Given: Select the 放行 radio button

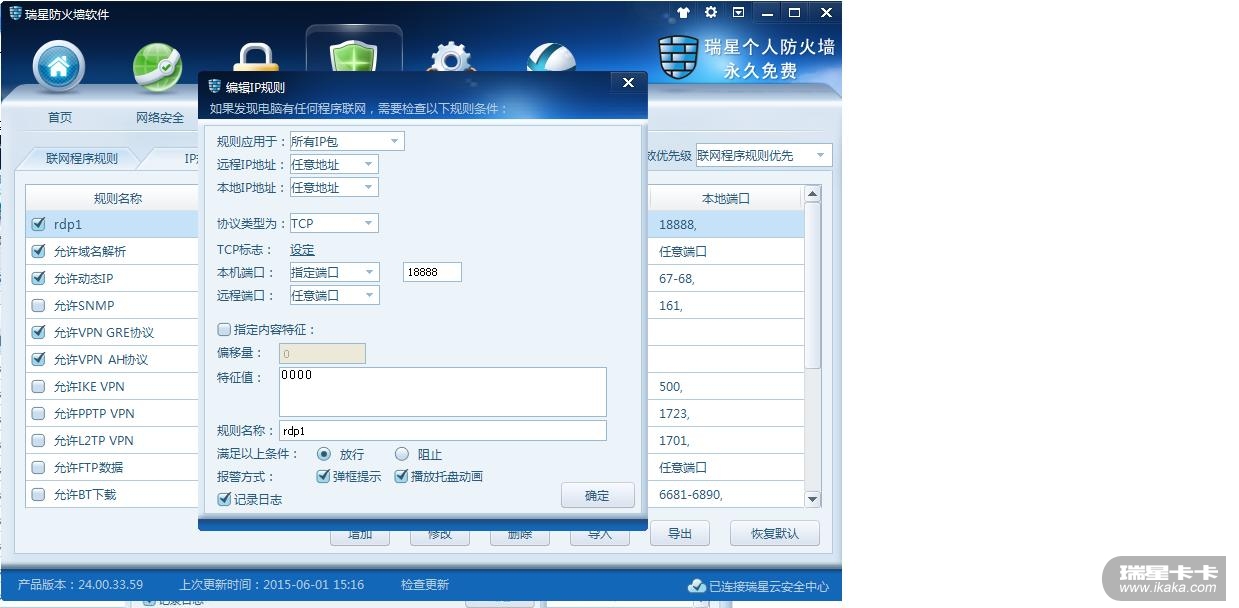Looking at the screenshot, I should (x=323, y=454).
